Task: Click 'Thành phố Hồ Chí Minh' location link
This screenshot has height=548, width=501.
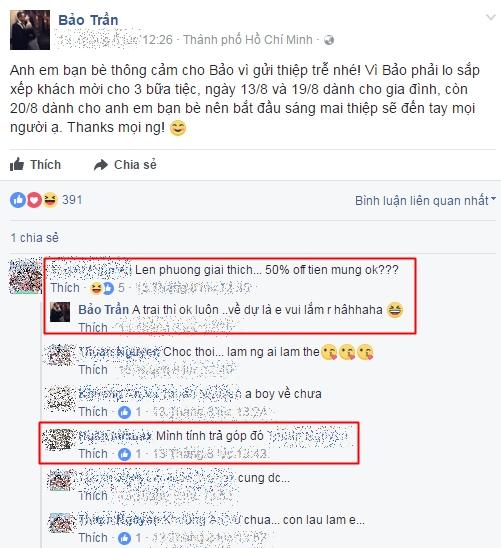Action: tap(248, 40)
